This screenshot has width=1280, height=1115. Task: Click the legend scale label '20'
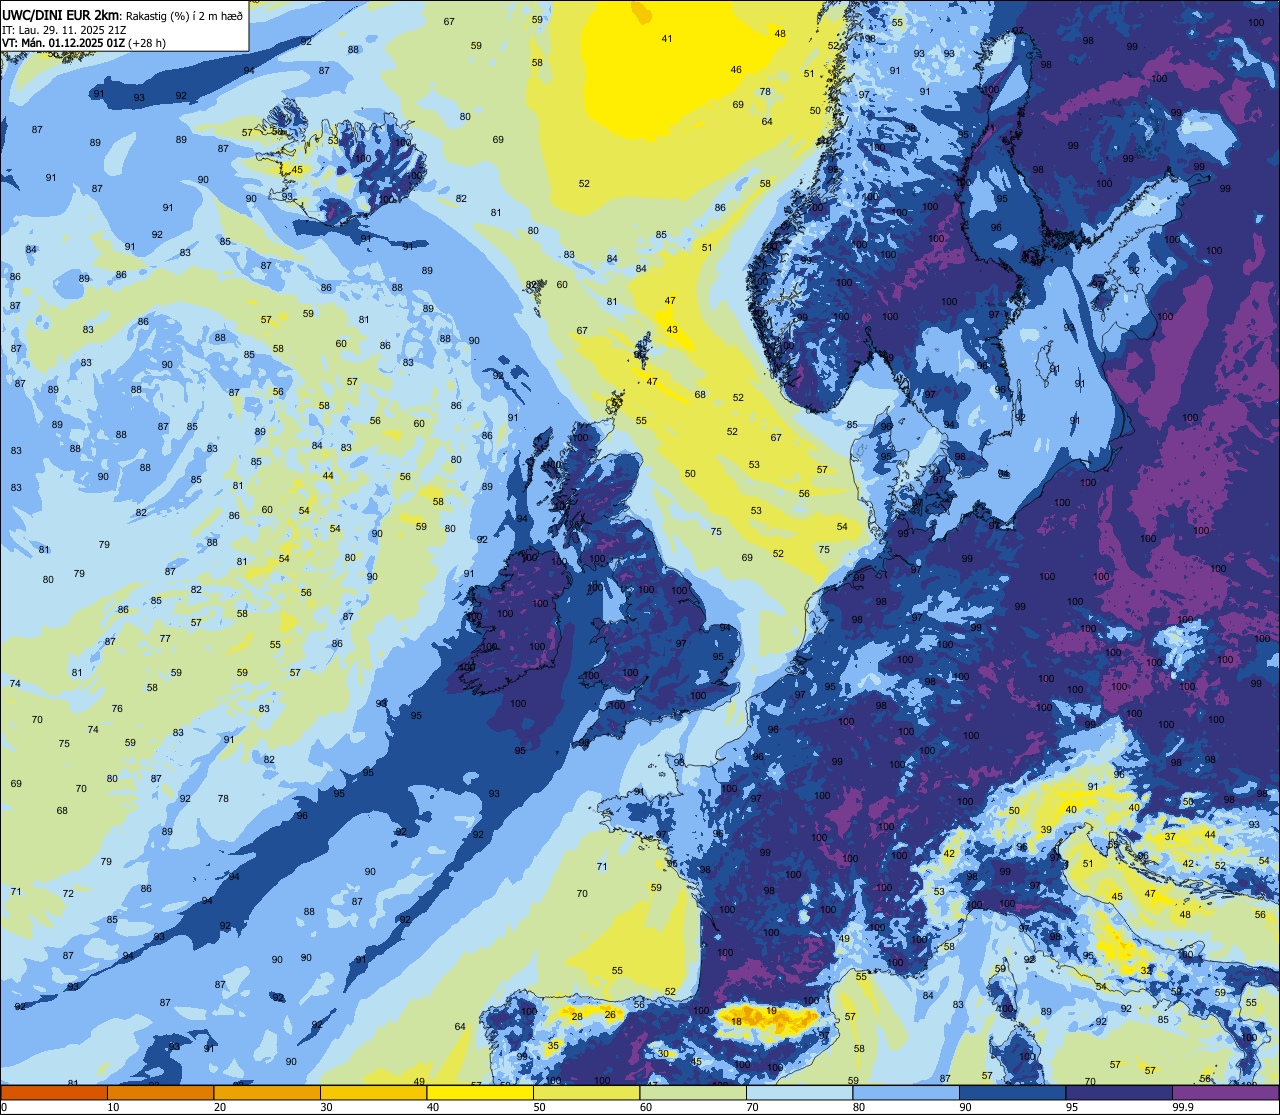coord(220,1107)
